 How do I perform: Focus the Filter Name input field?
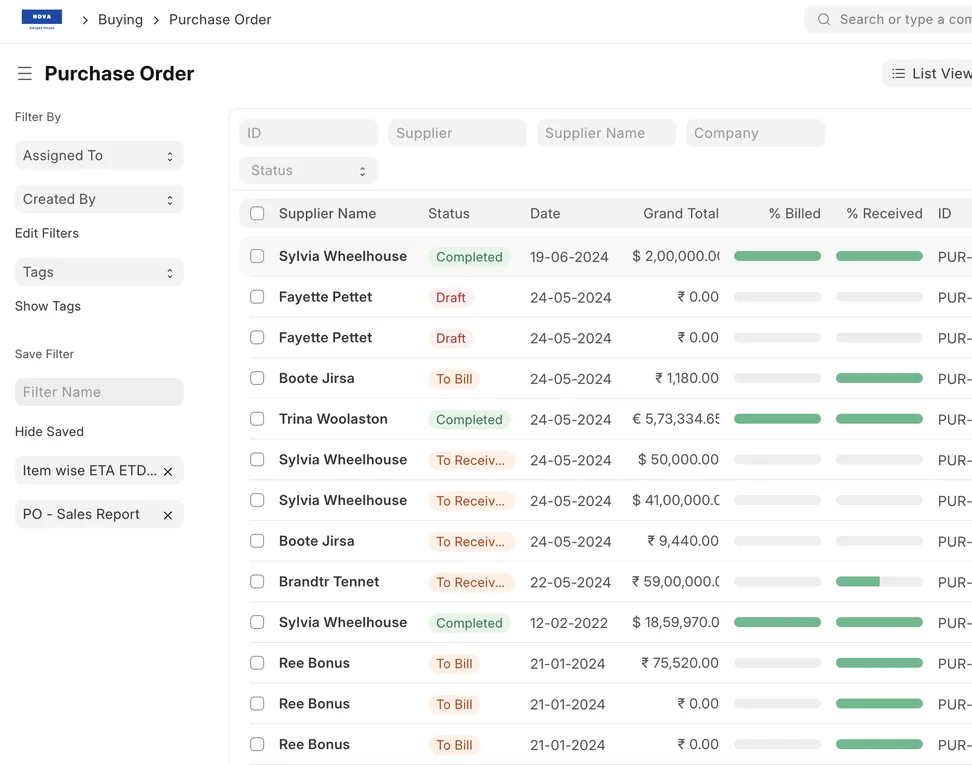pyautogui.click(x=99, y=392)
